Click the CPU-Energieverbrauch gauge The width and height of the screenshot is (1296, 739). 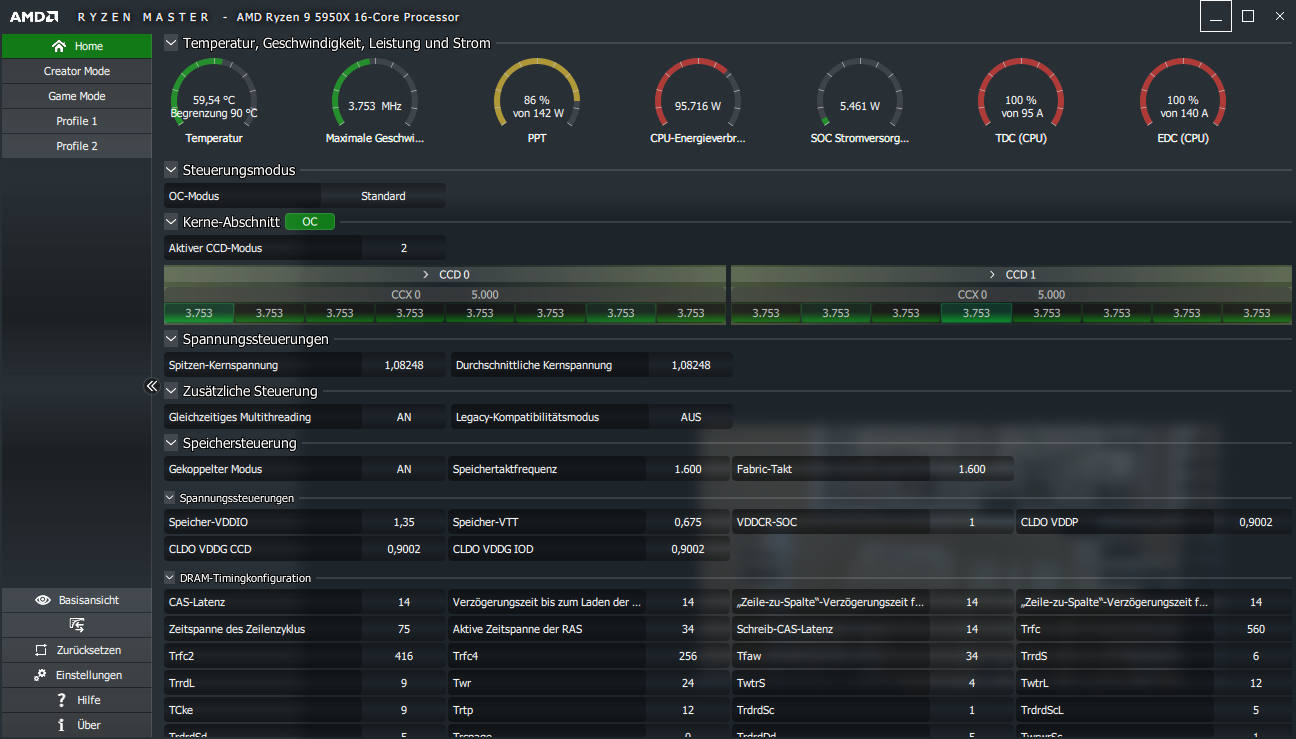coord(698,102)
